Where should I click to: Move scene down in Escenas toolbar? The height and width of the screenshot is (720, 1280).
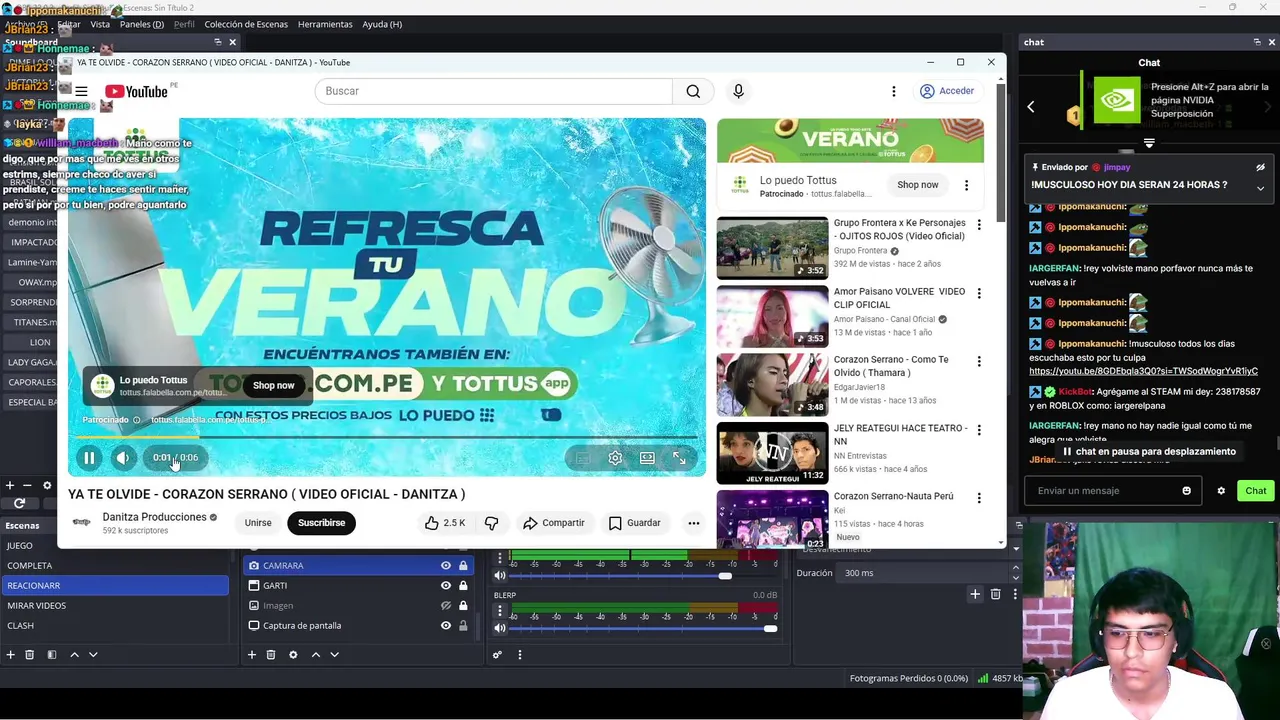click(x=93, y=655)
